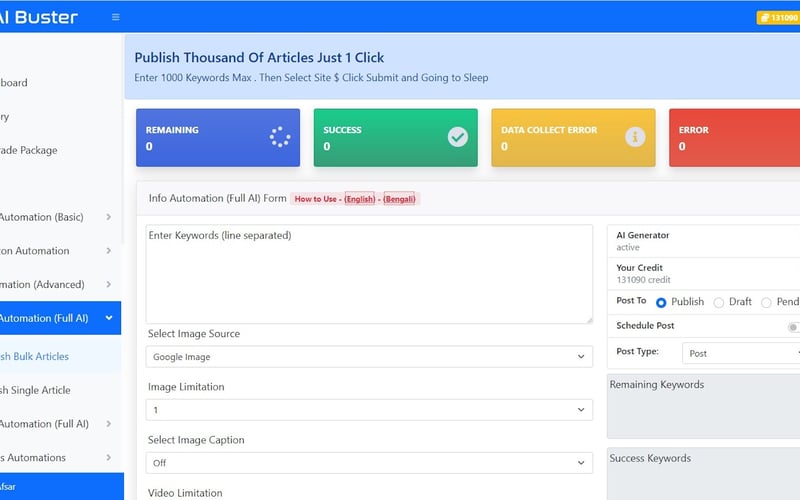800x500 pixels.
Task: Click the Data Collect Error info icon
Action: click(635, 137)
